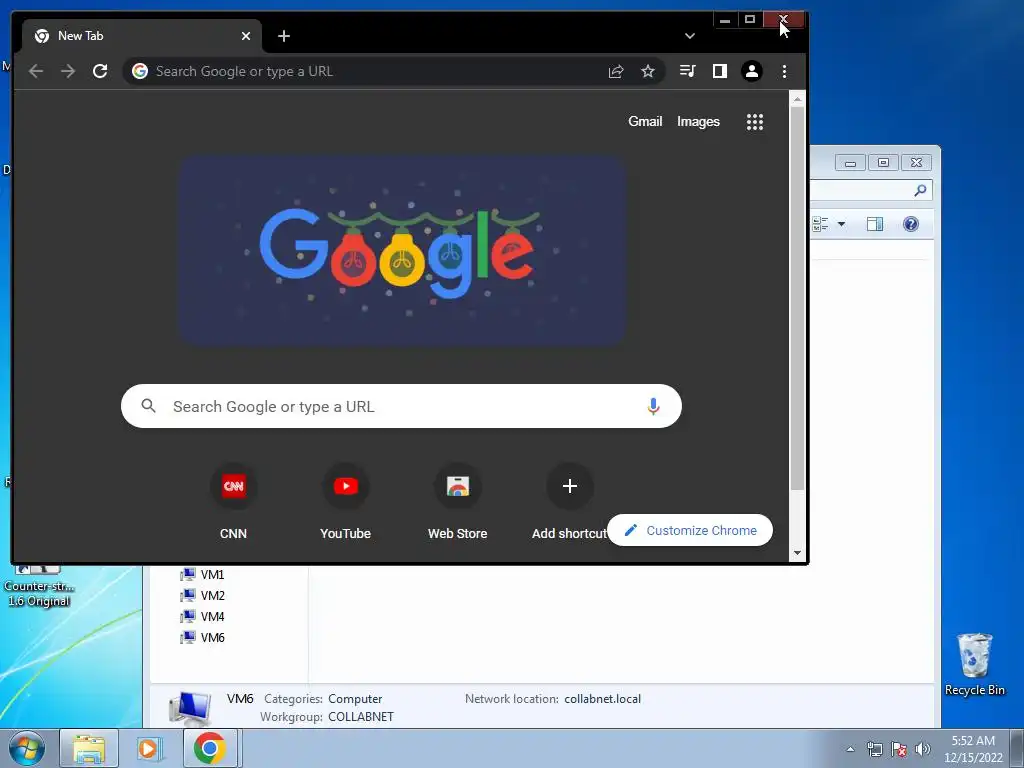This screenshot has height=768, width=1024.
Task: Reload the page in Chrome
Action: [x=100, y=71]
